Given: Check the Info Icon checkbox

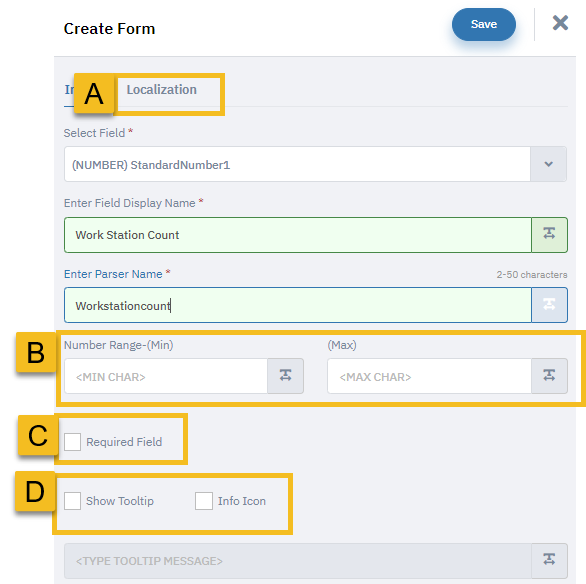Looking at the screenshot, I should click(x=204, y=501).
